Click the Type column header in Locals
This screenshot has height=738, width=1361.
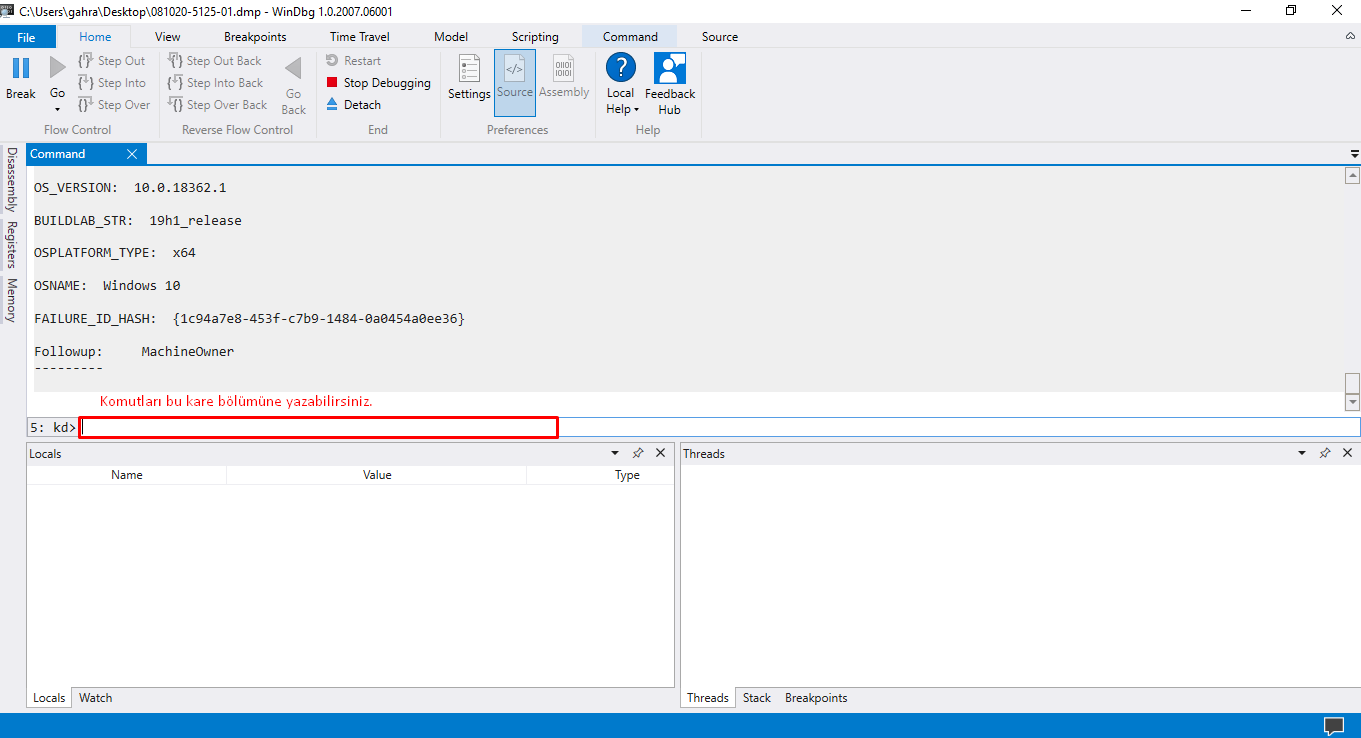pyautogui.click(x=627, y=475)
